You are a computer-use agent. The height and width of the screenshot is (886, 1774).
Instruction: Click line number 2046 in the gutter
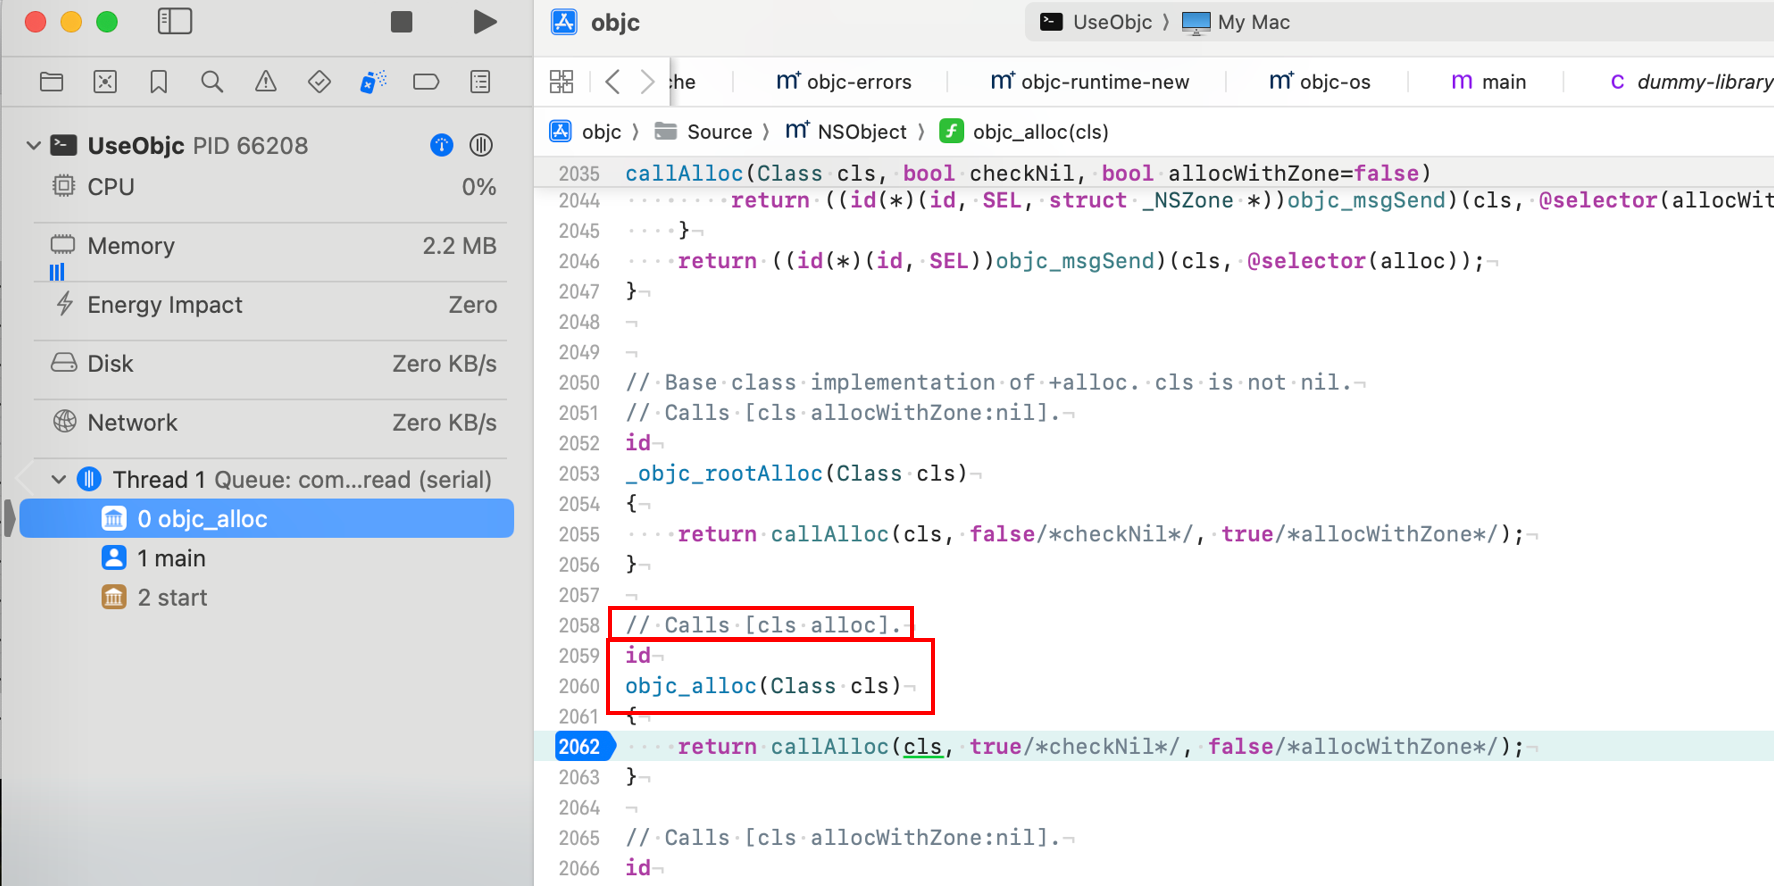coord(579,262)
